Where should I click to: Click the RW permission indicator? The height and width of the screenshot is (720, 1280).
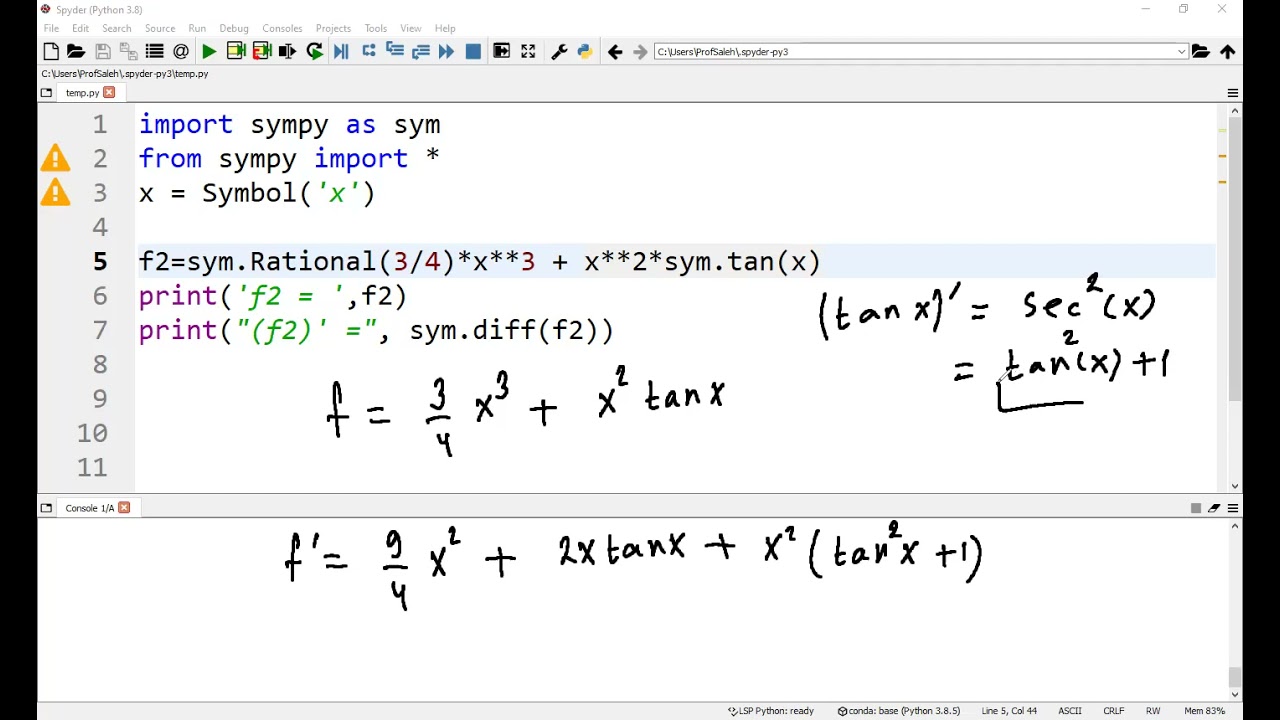(x=1153, y=711)
